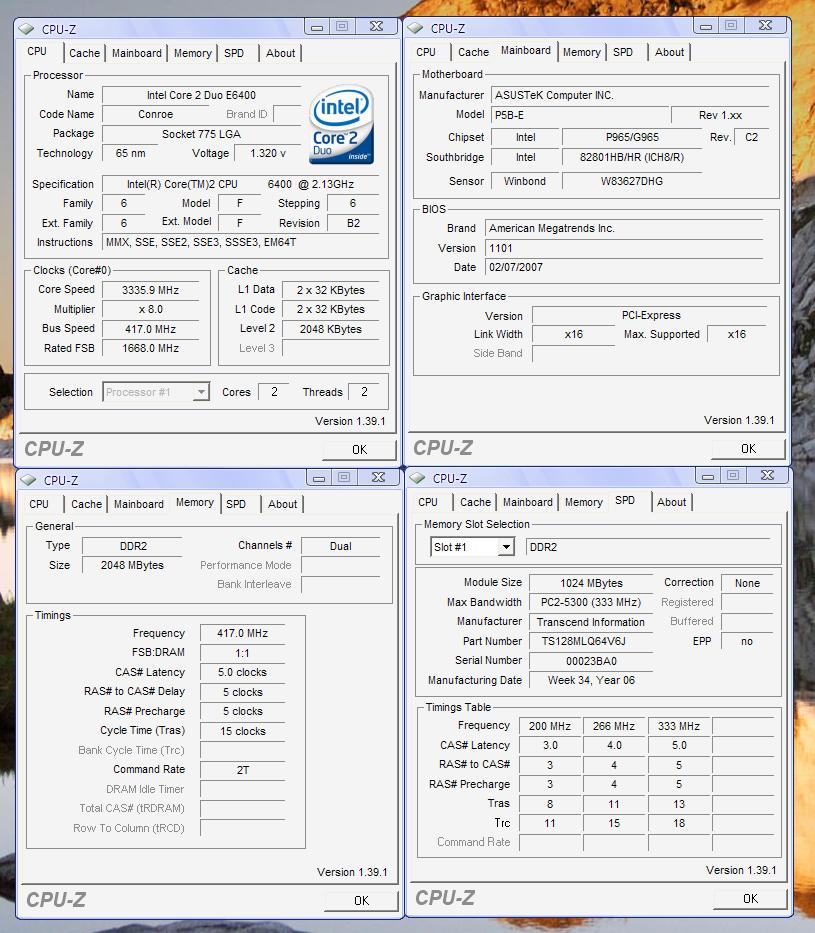Click the Rated FSB value '1668.0 MHz'
The height and width of the screenshot is (933, 815).
click(151, 348)
